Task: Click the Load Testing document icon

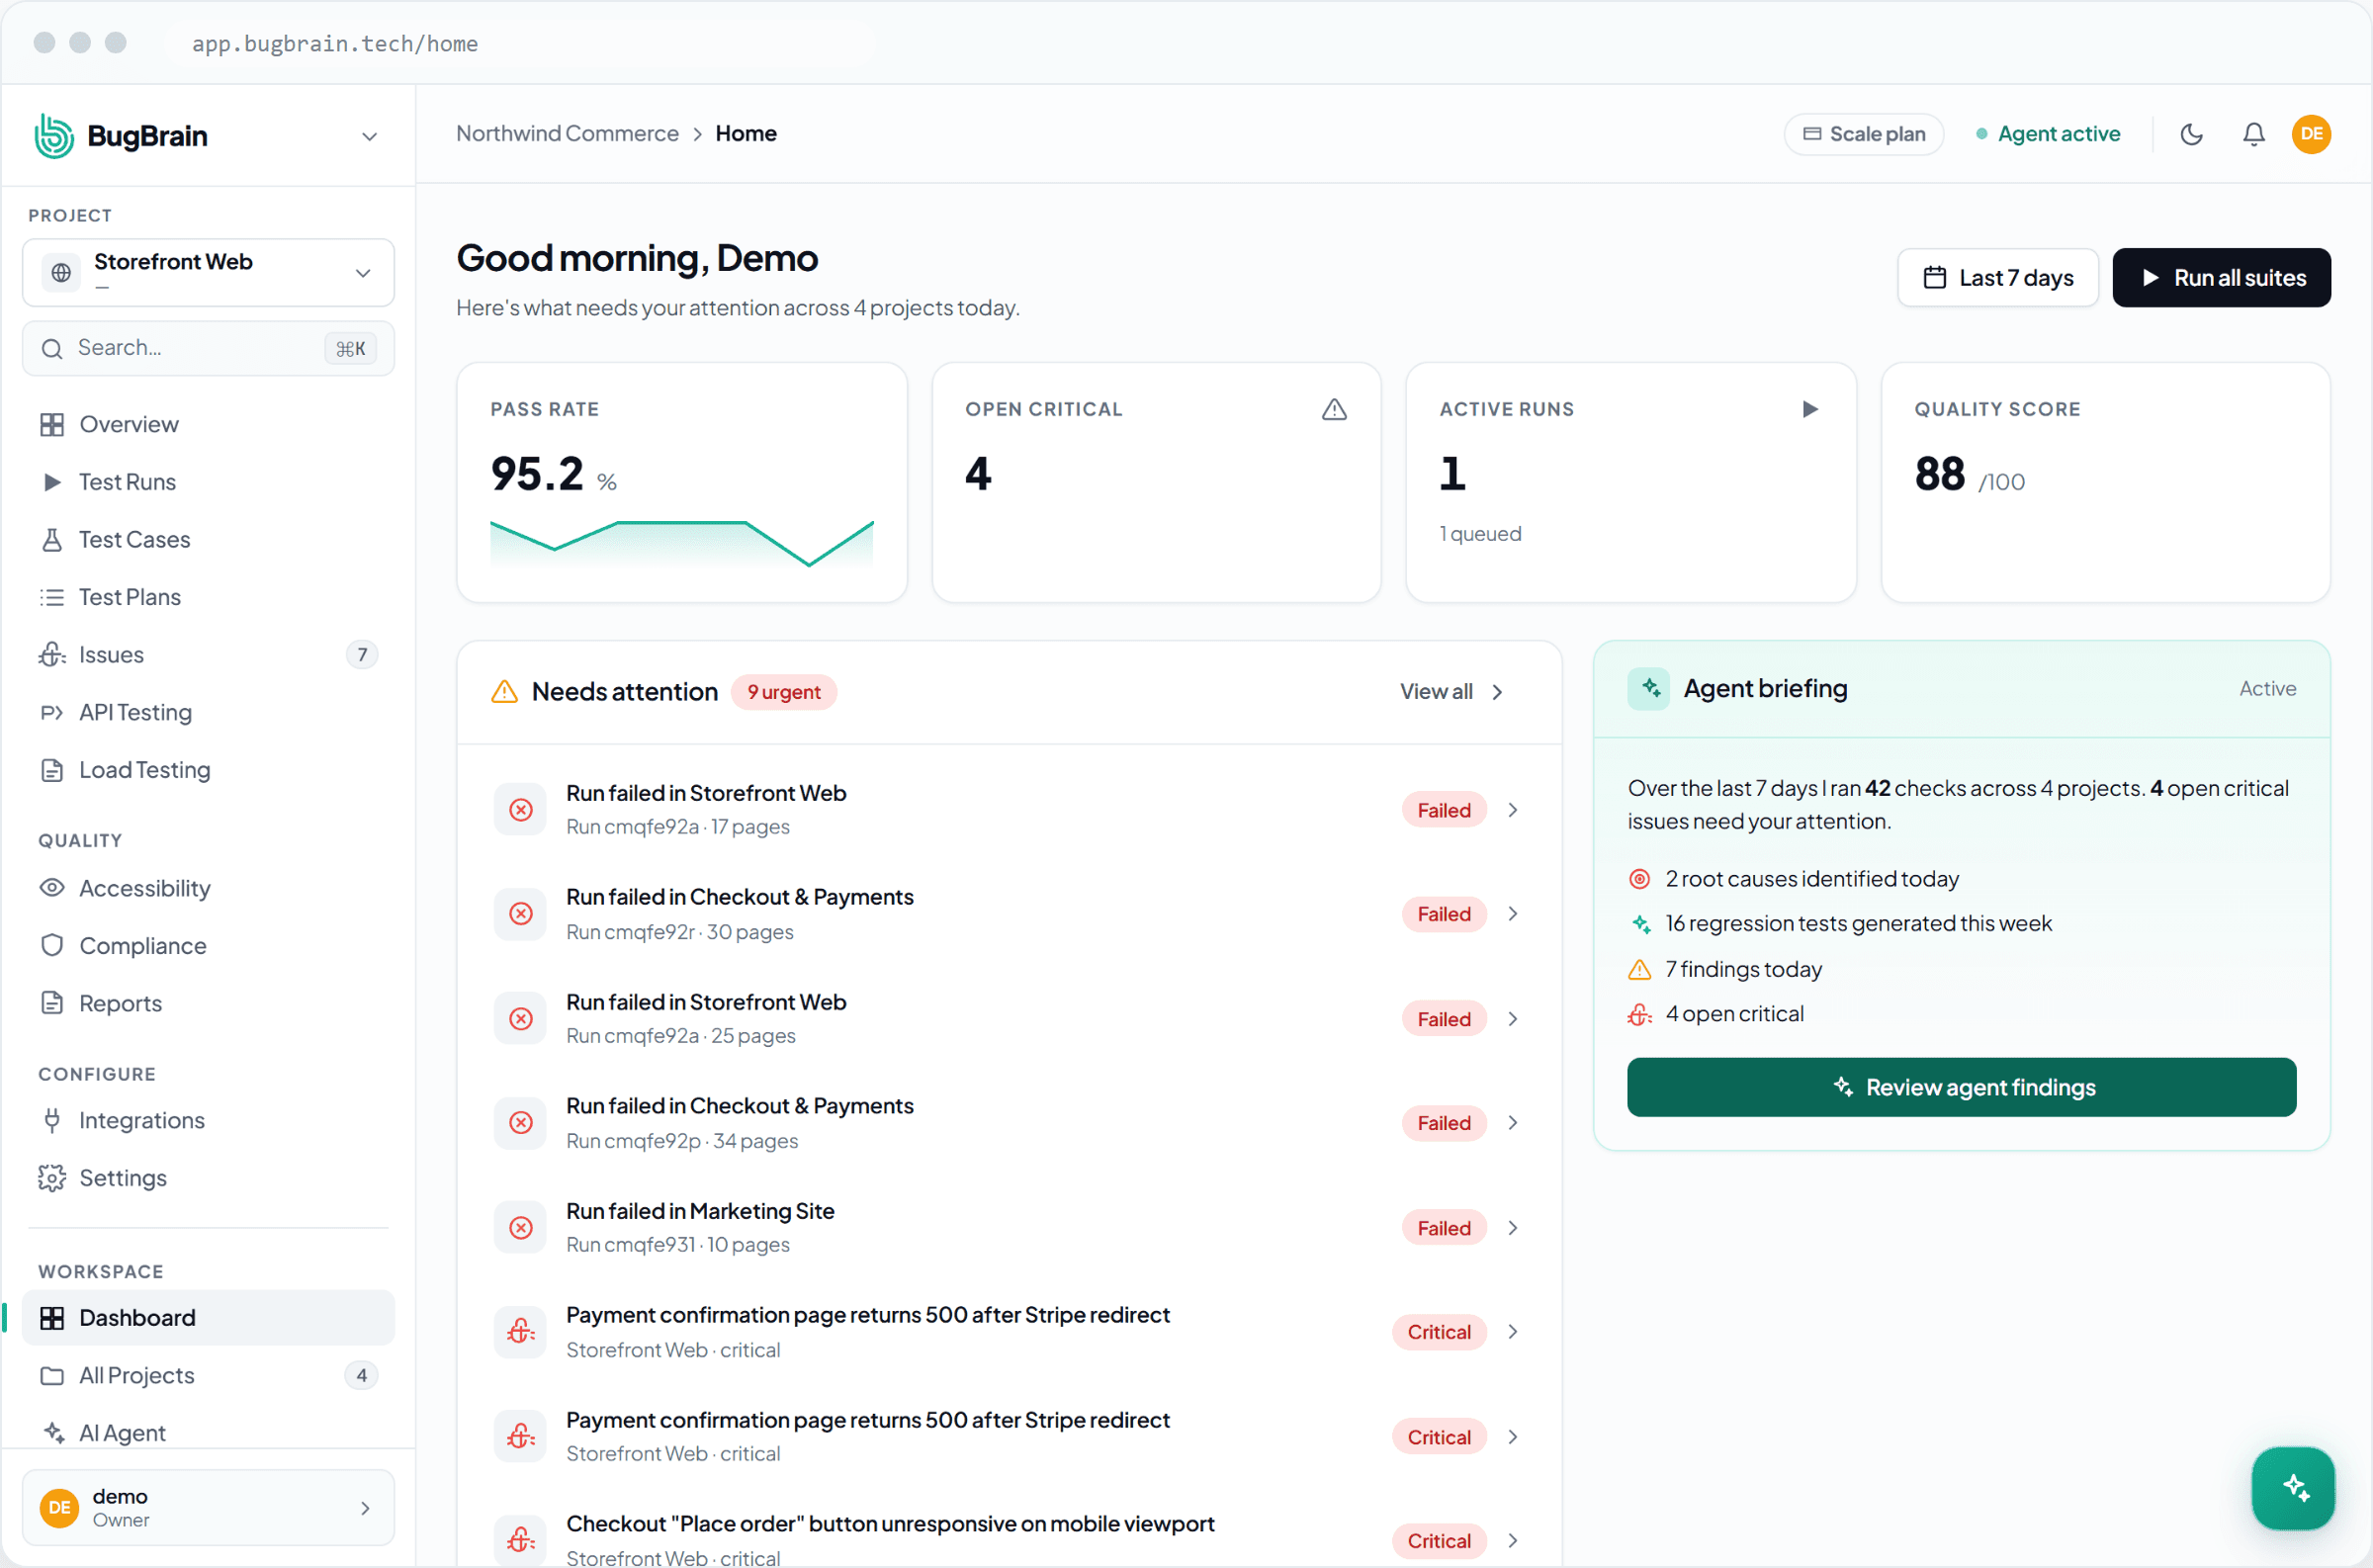Action: point(52,770)
